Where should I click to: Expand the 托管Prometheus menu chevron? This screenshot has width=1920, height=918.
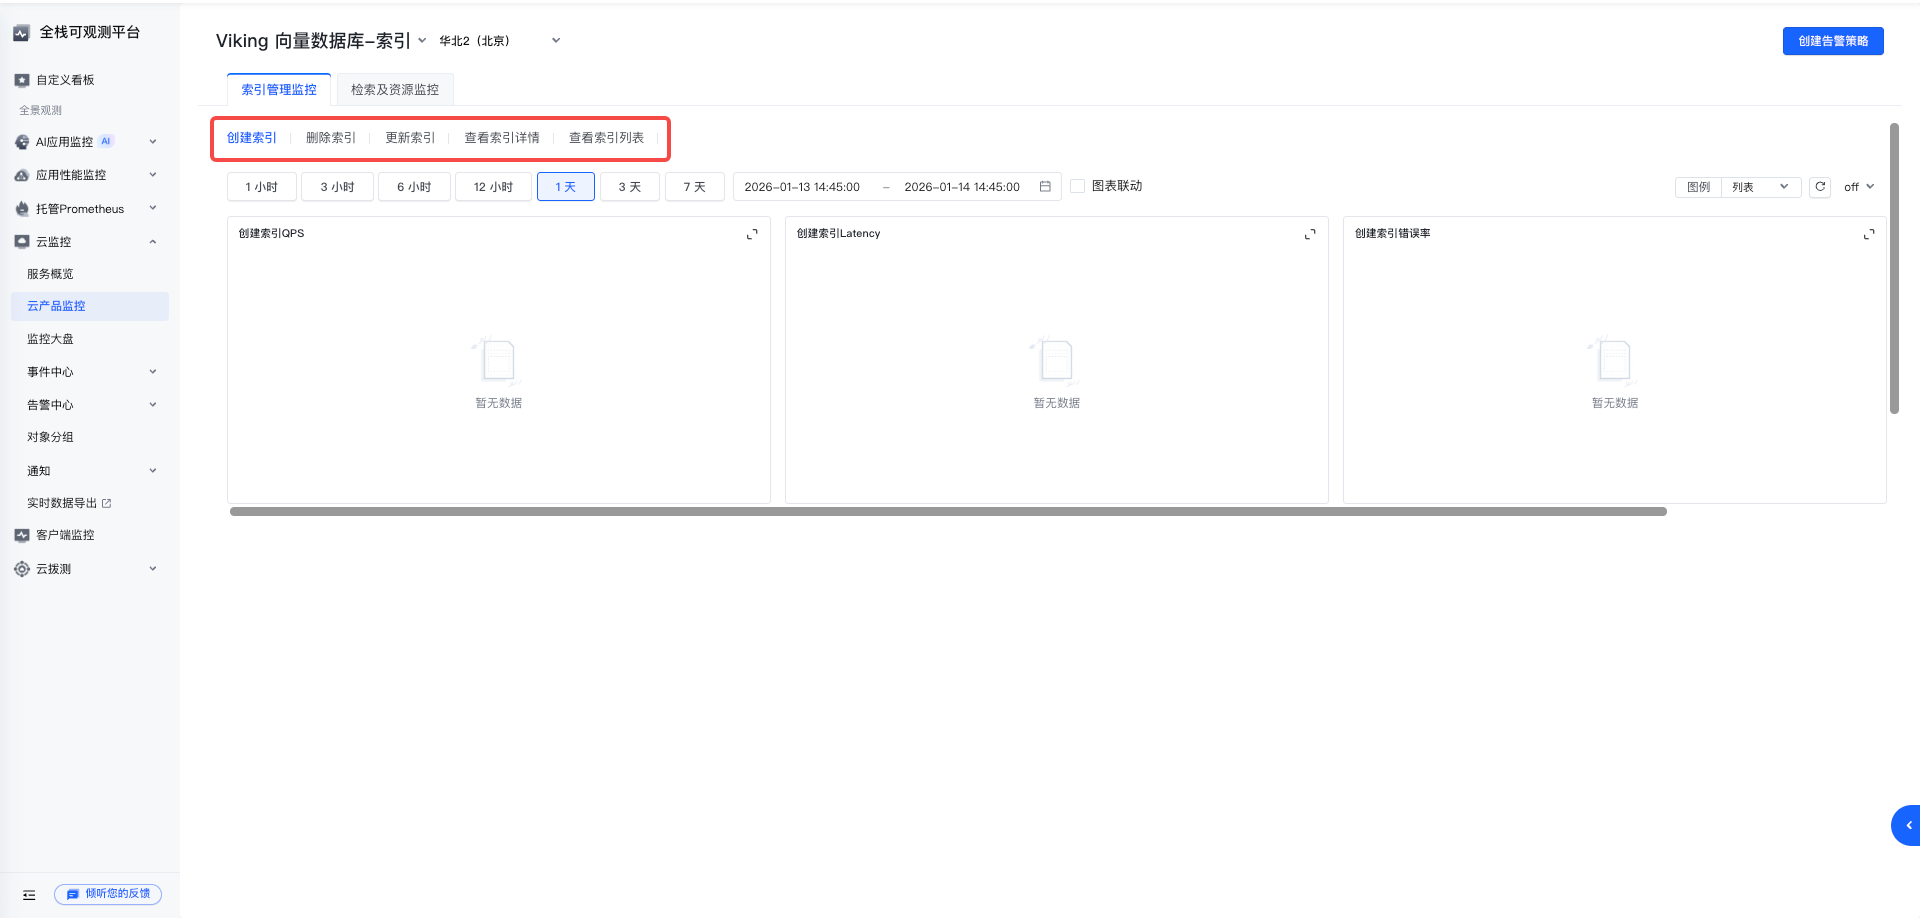[153, 208]
